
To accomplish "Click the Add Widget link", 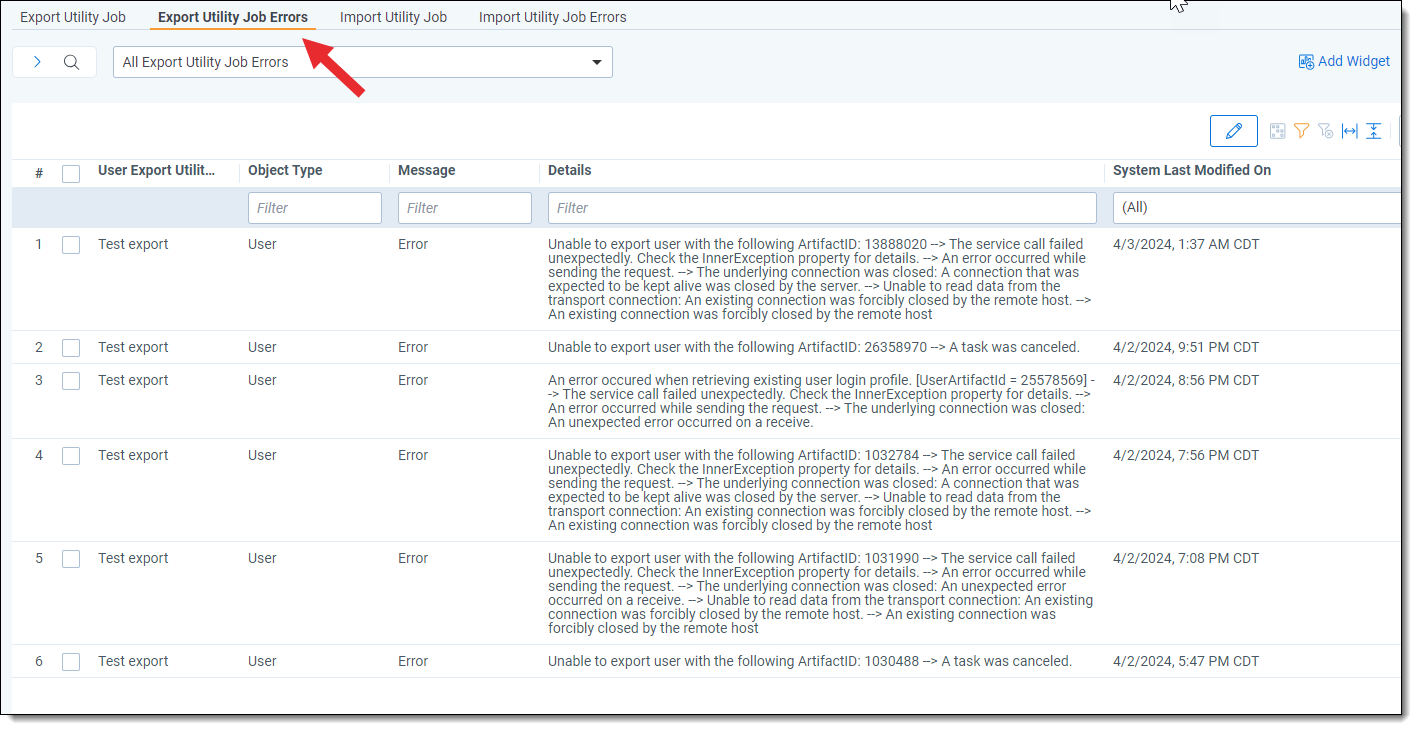I will pos(1353,62).
